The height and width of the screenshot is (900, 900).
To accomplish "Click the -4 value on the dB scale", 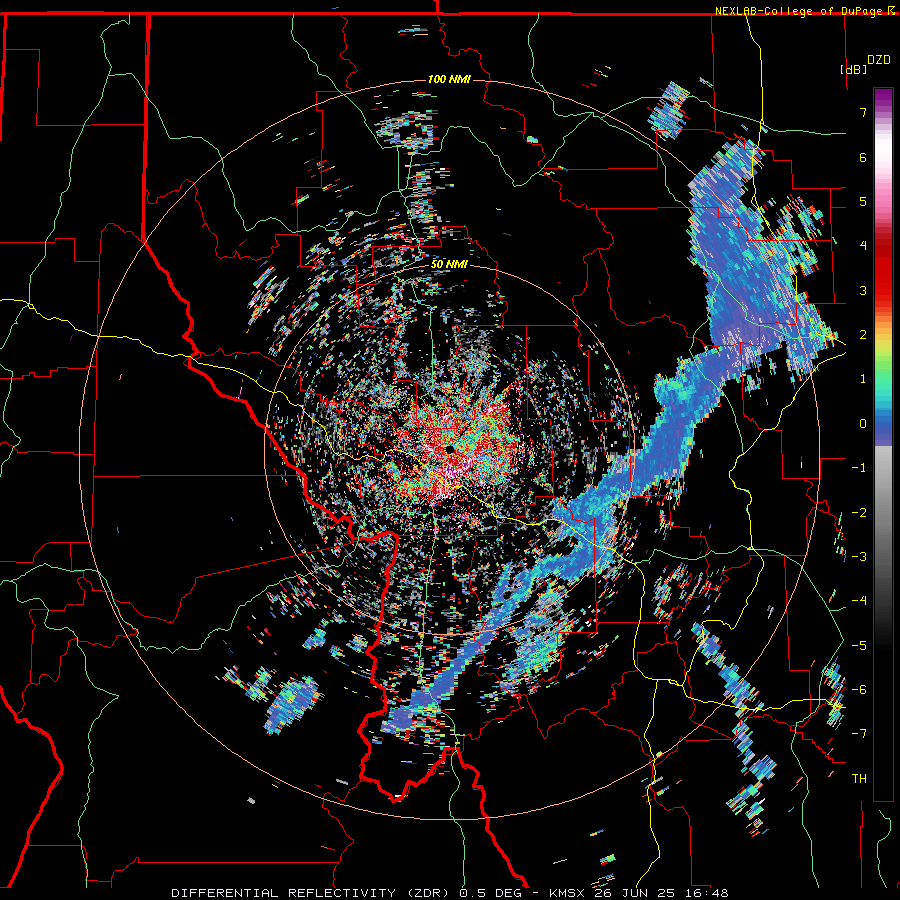I will click(859, 601).
